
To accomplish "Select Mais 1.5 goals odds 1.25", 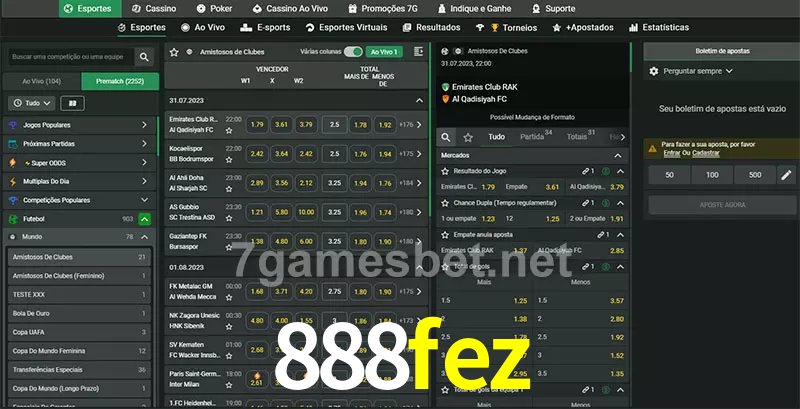I will click(x=484, y=301).
